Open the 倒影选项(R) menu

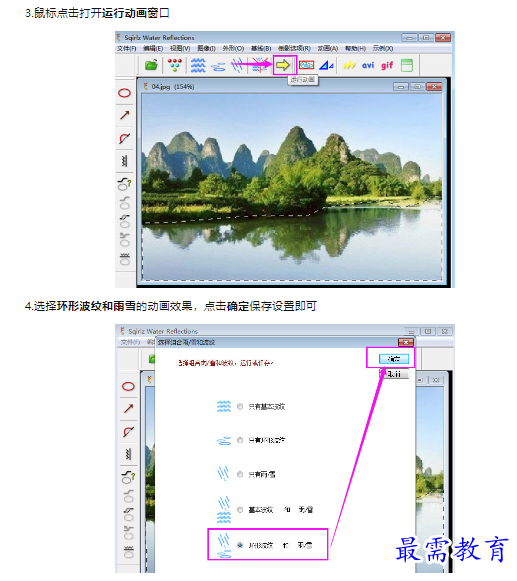coord(294,49)
